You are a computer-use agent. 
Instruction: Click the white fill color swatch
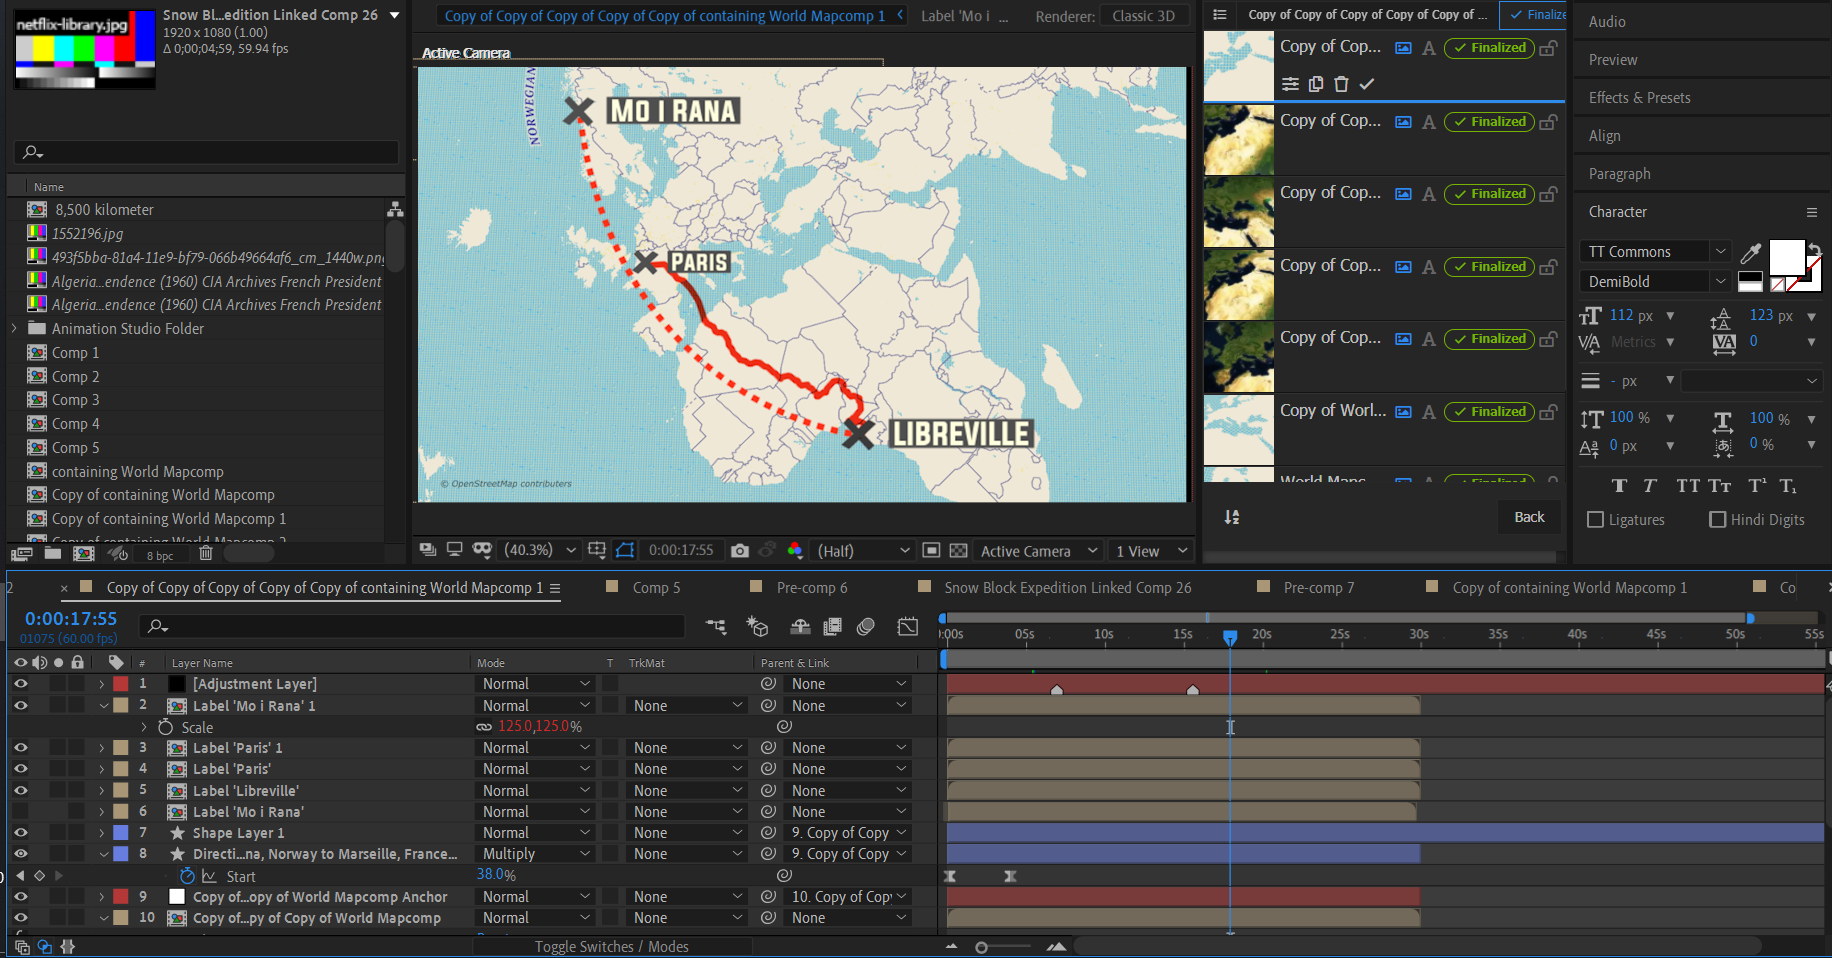(1786, 257)
